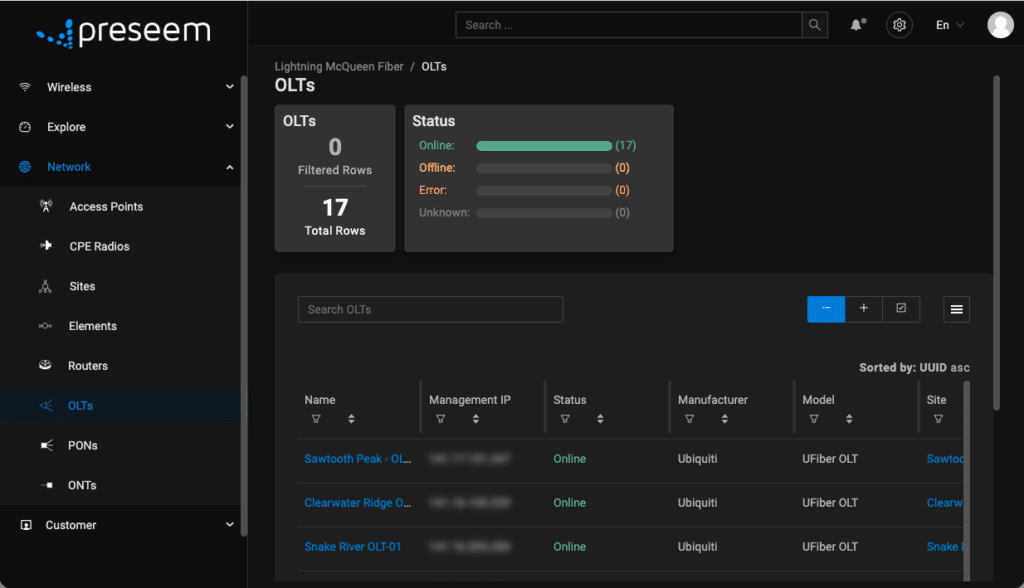Click Lightning McQueen Fiber breadcrumb
Screen dimensions: 1024x588
coord(339,67)
